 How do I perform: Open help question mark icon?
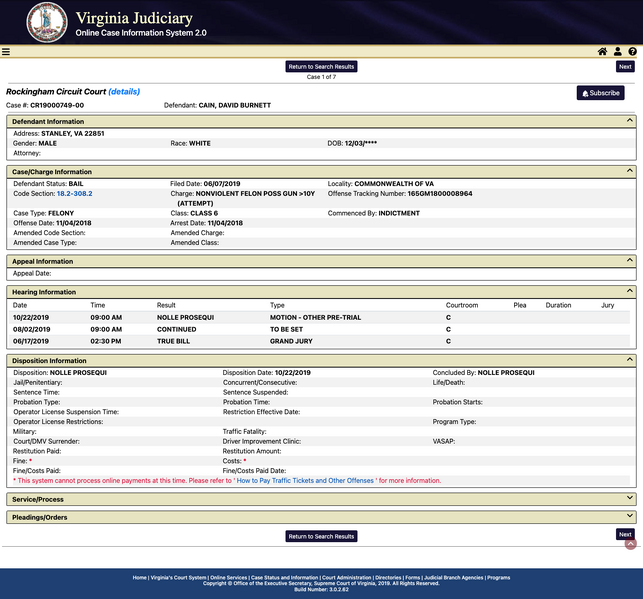[632, 52]
